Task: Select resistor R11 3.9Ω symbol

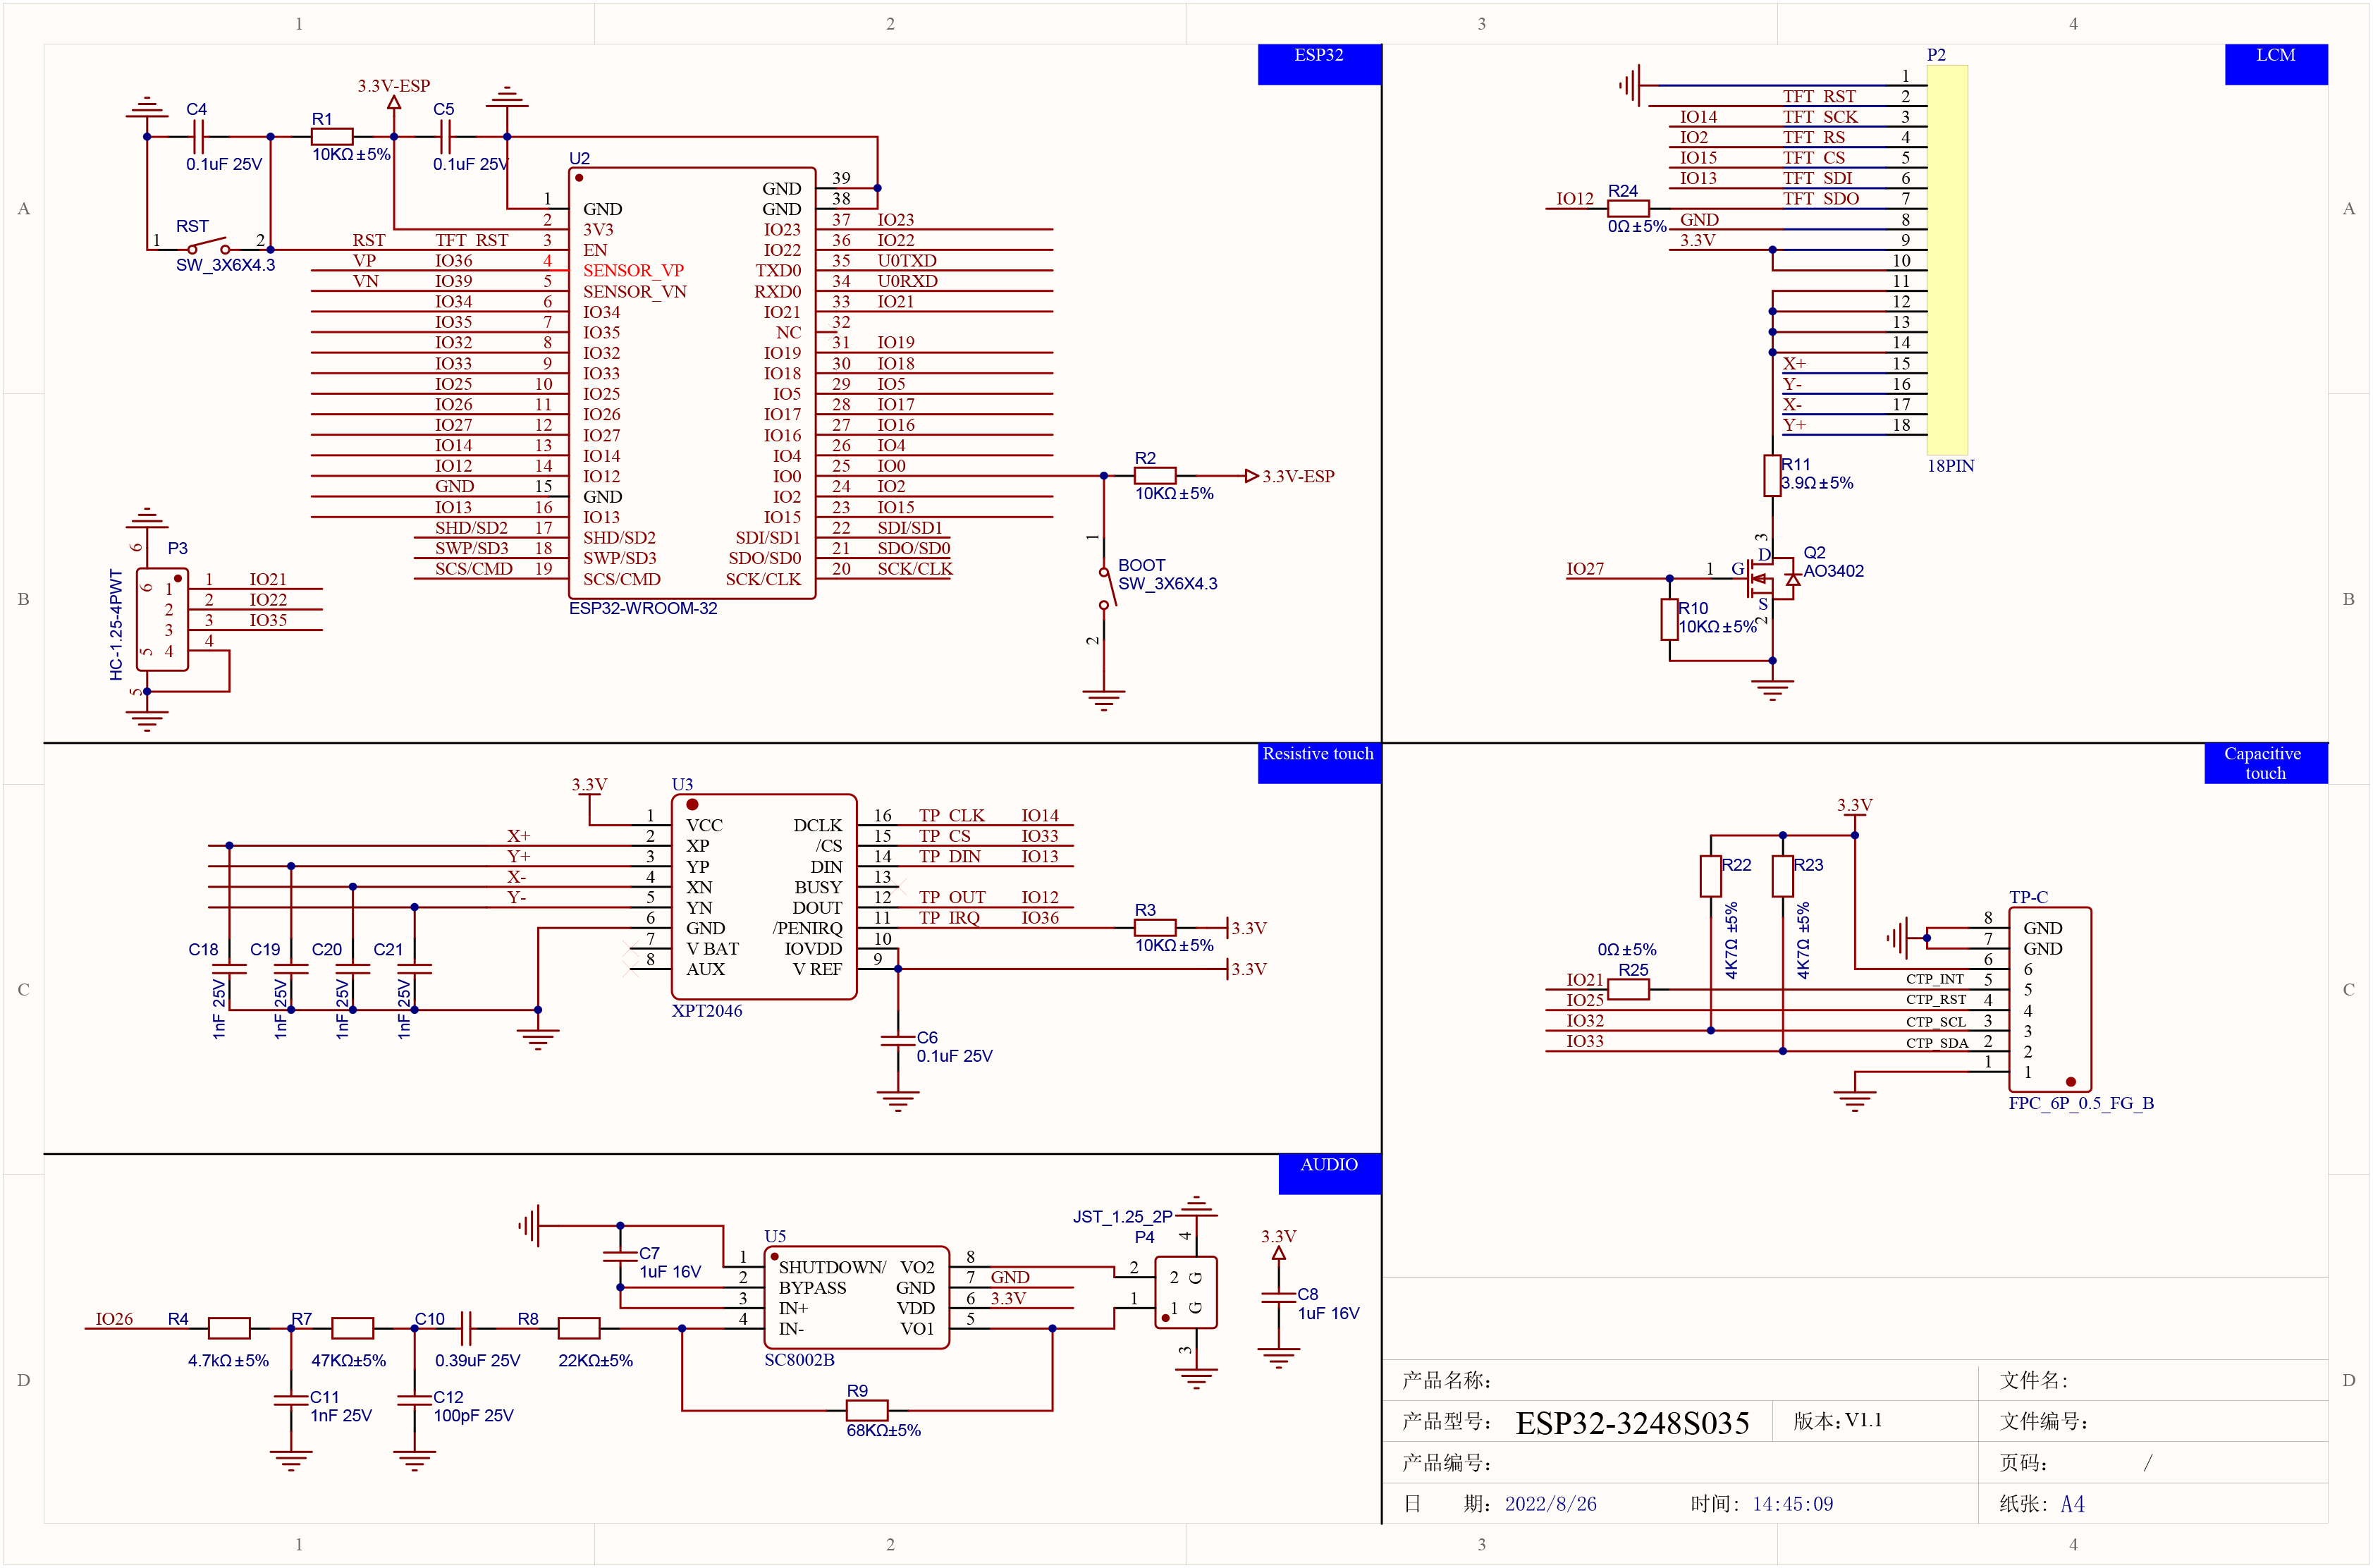Action: (x=1772, y=475)
